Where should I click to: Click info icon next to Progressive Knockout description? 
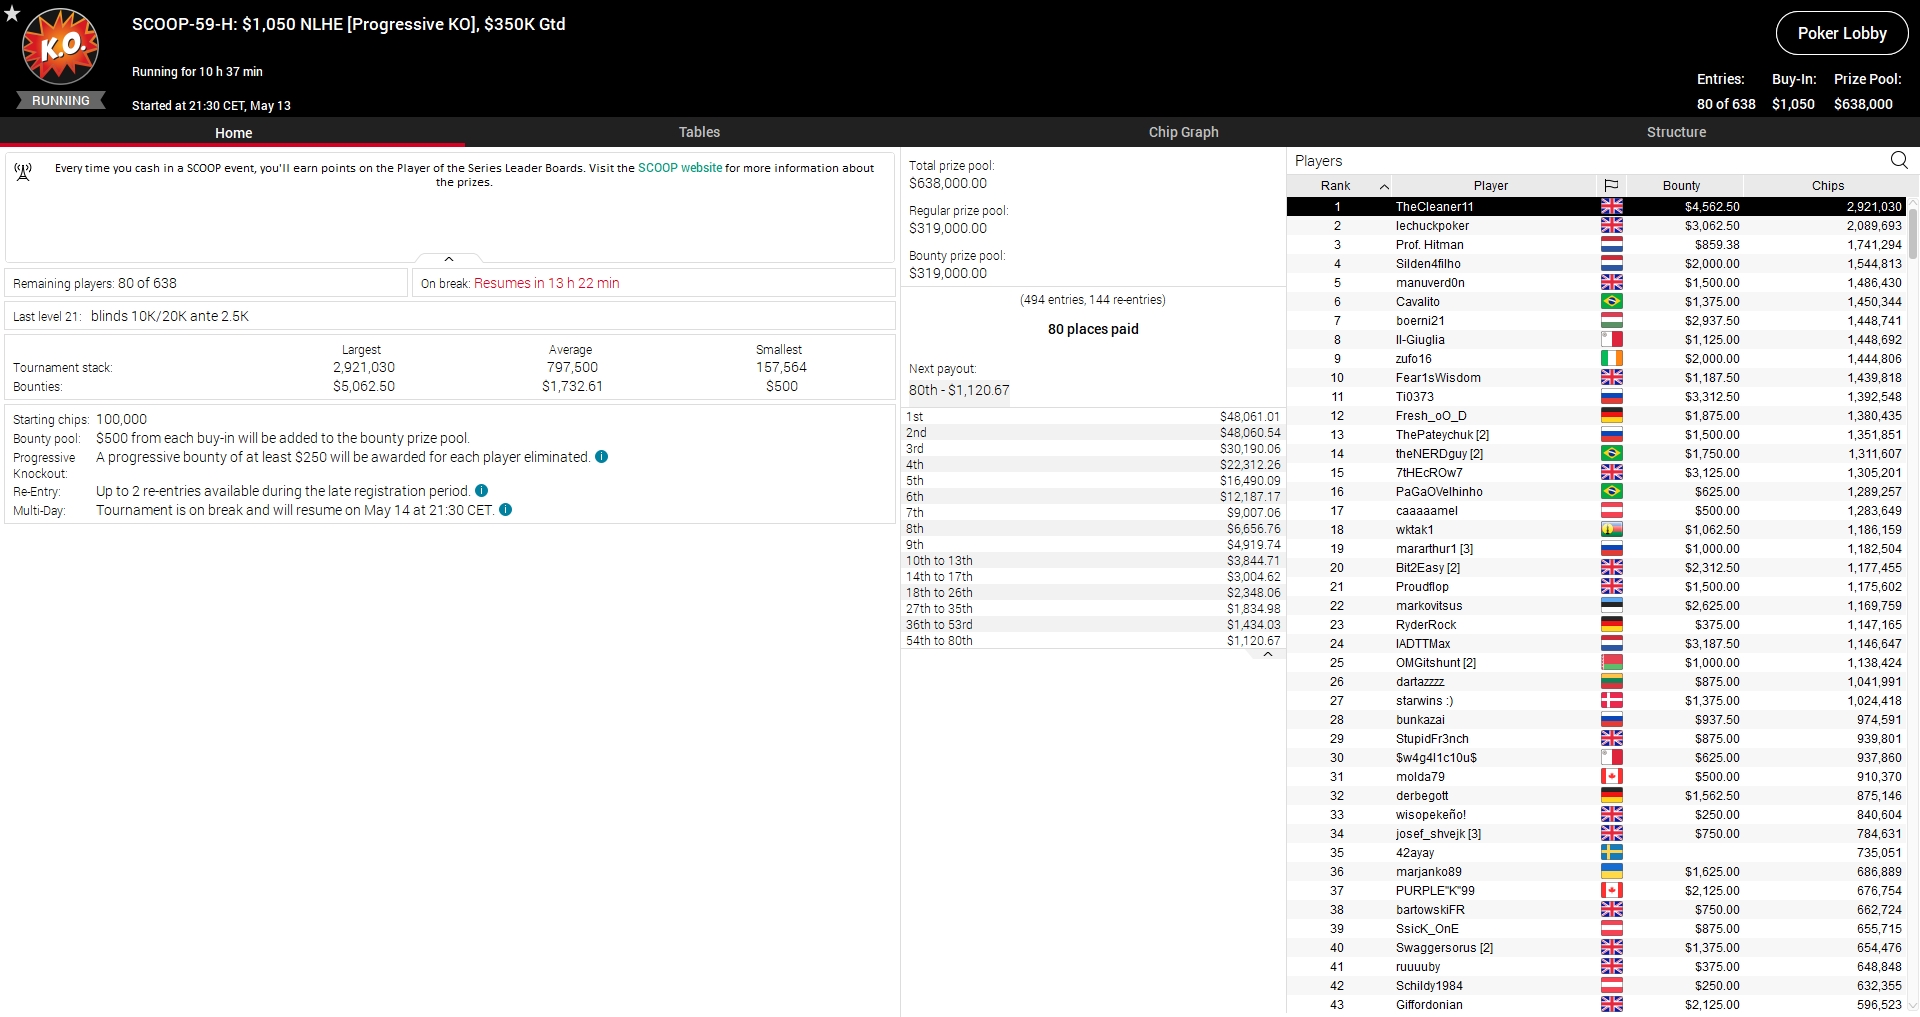(x=601, y=456)
